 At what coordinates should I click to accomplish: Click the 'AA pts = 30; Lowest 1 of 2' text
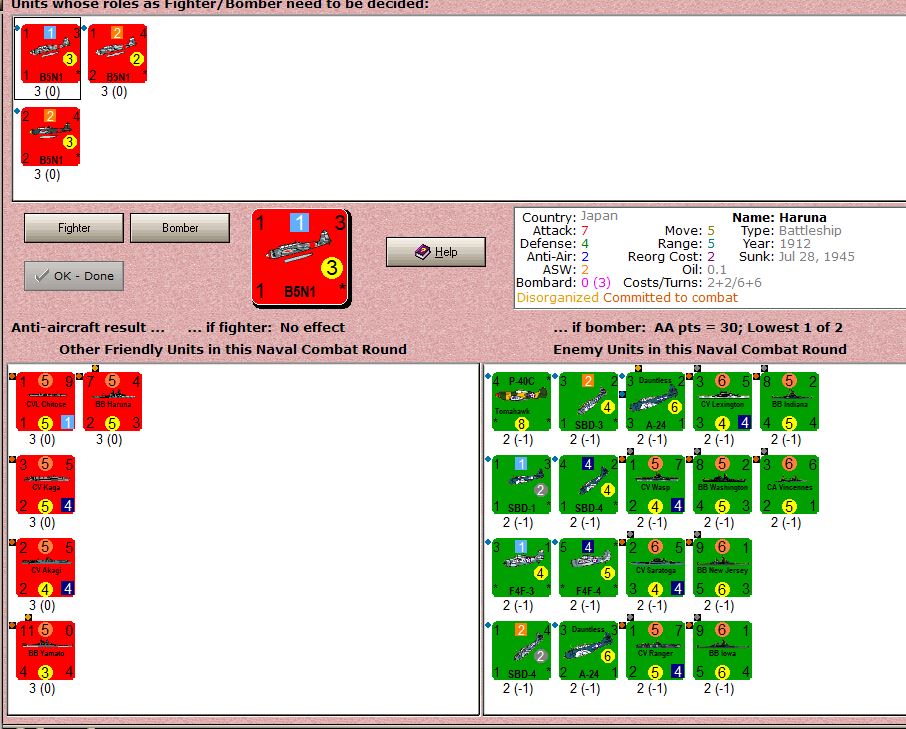(x=748, y=328)
